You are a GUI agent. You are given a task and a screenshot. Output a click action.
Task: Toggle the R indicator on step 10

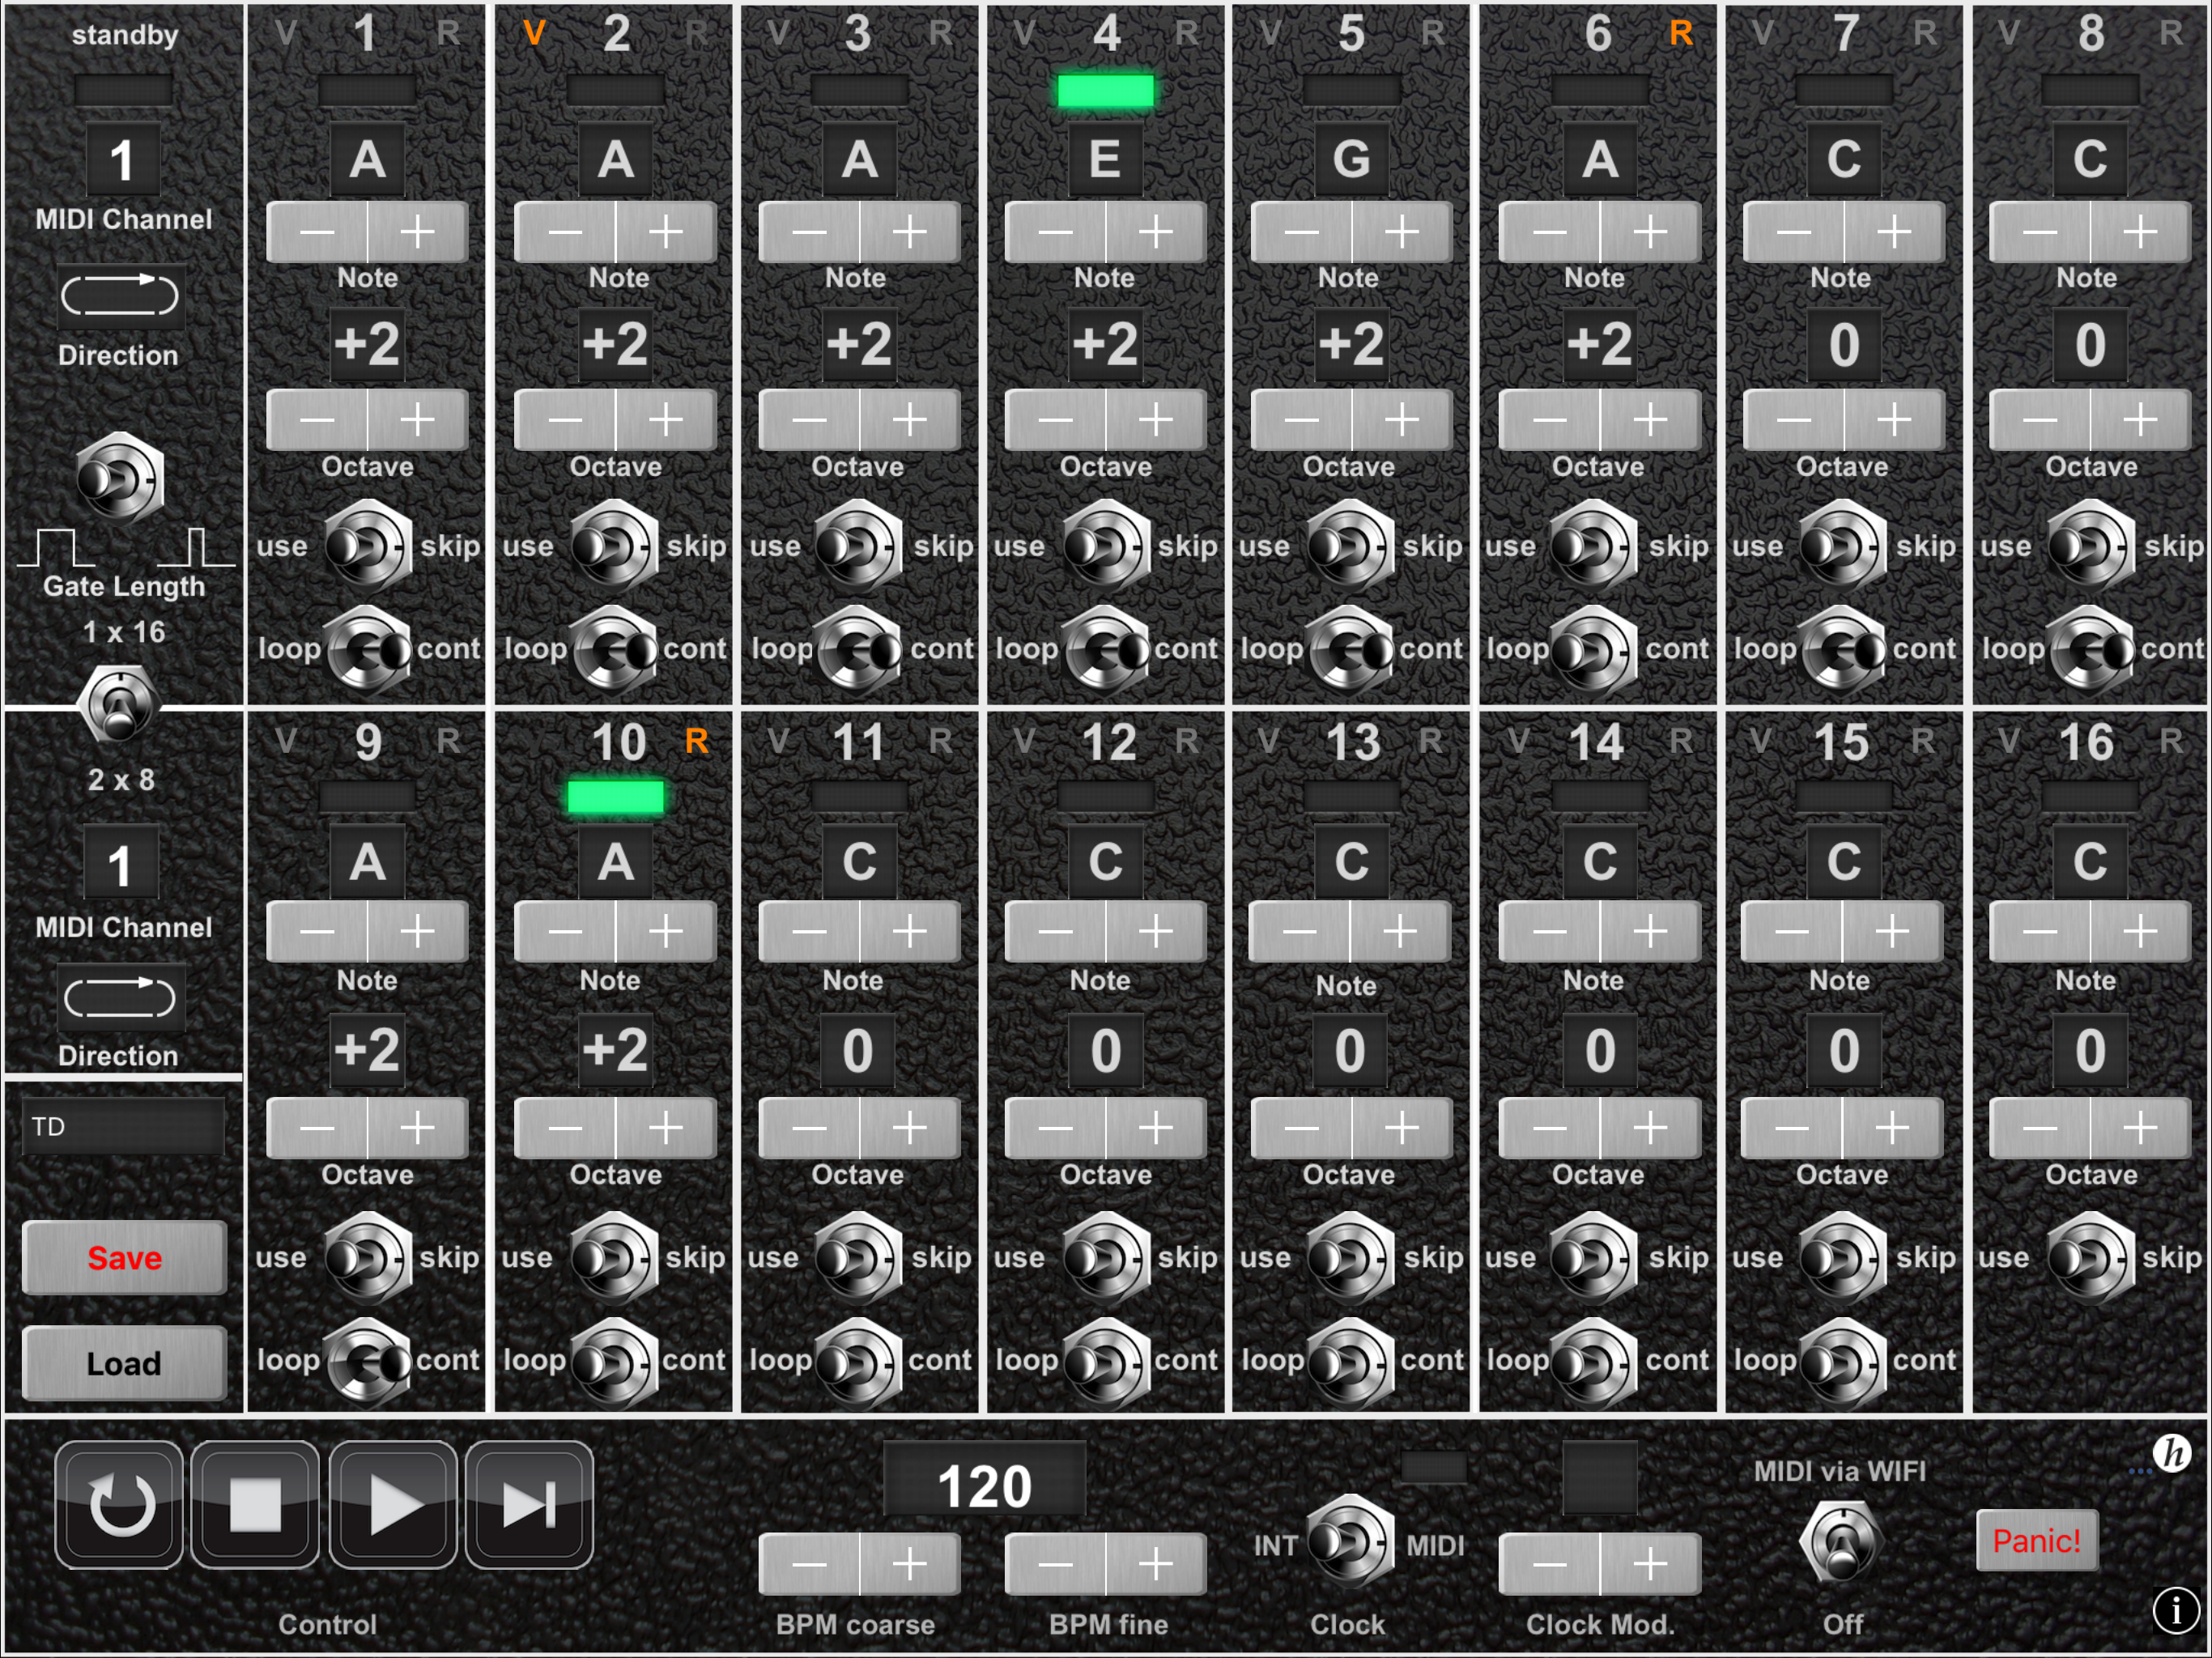pos(696,740)
